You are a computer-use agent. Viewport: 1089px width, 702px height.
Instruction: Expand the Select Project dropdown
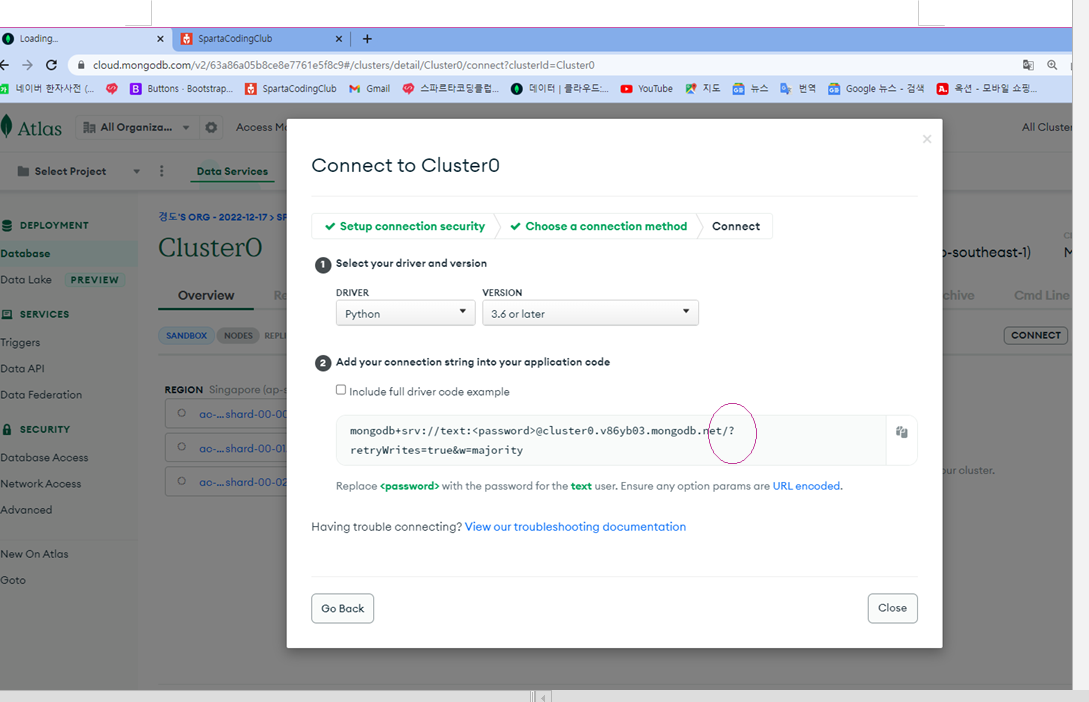78,171
